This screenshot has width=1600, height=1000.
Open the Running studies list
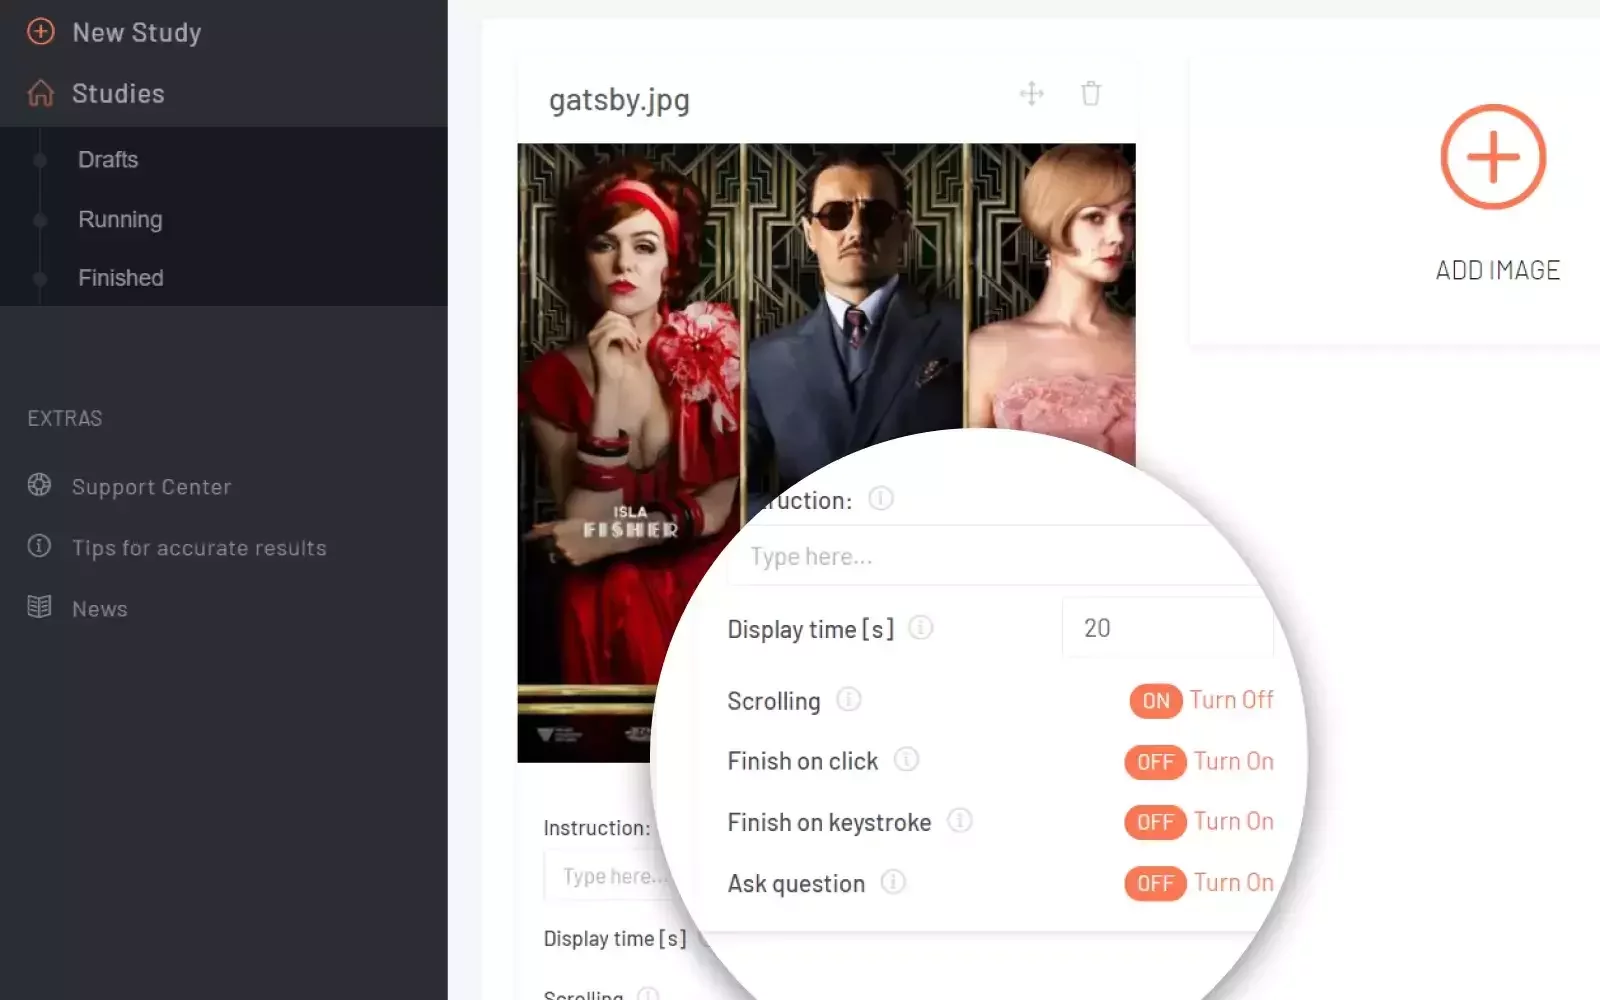[x=120, y=219]
